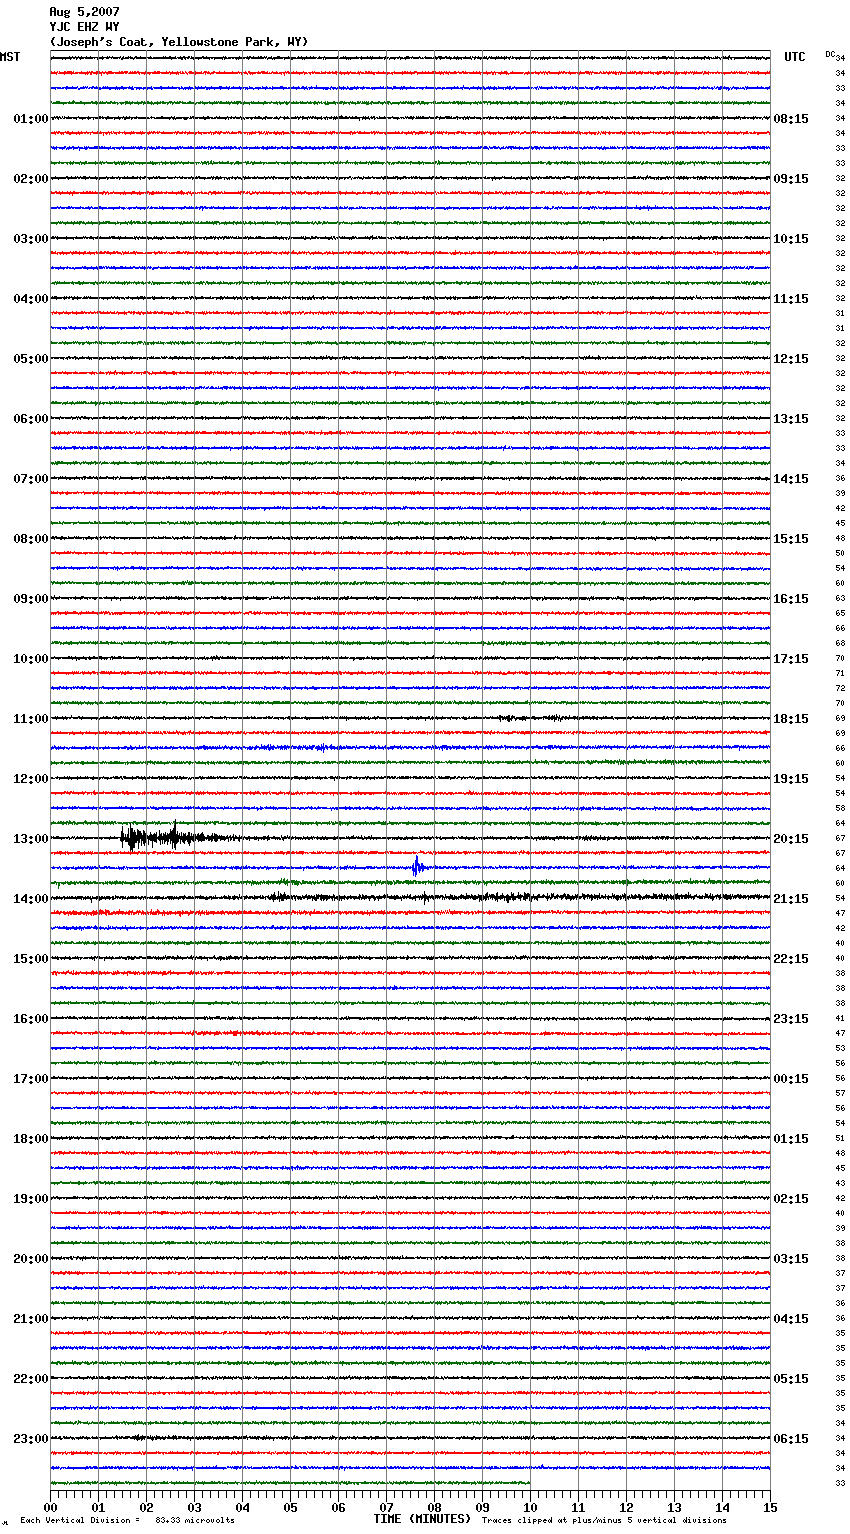Click the 21:00 MST time label
Viewport: 850px width, 1534px height.
pos(31,1319)
